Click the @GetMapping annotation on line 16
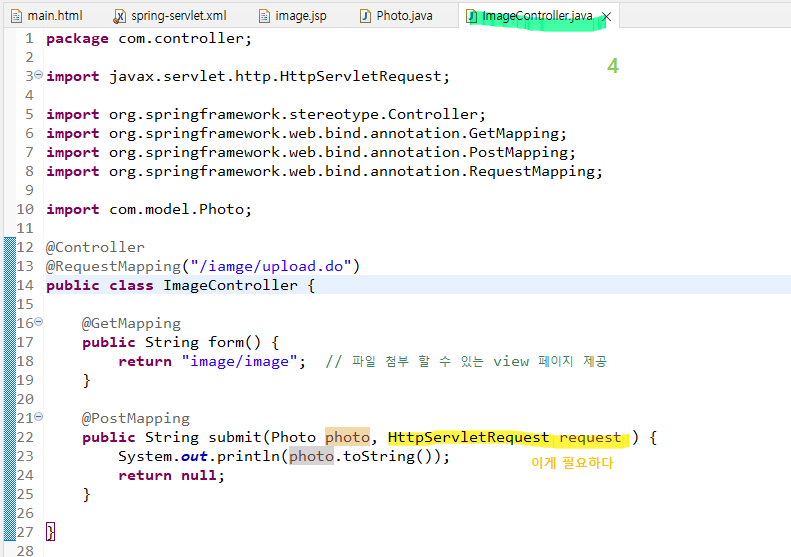Viewport: 791px width, 557px height. [131, 323]
